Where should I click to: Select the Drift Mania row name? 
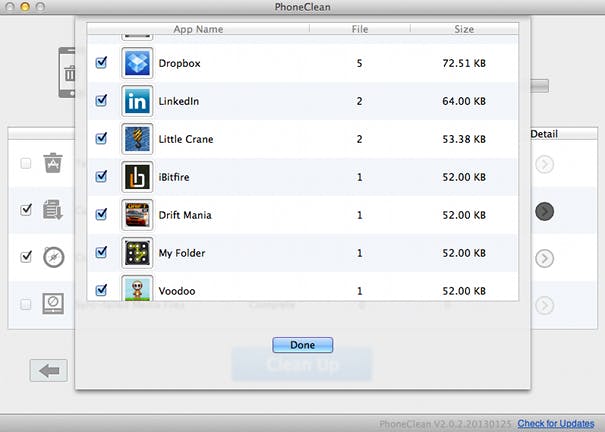[x=185, y=215]
